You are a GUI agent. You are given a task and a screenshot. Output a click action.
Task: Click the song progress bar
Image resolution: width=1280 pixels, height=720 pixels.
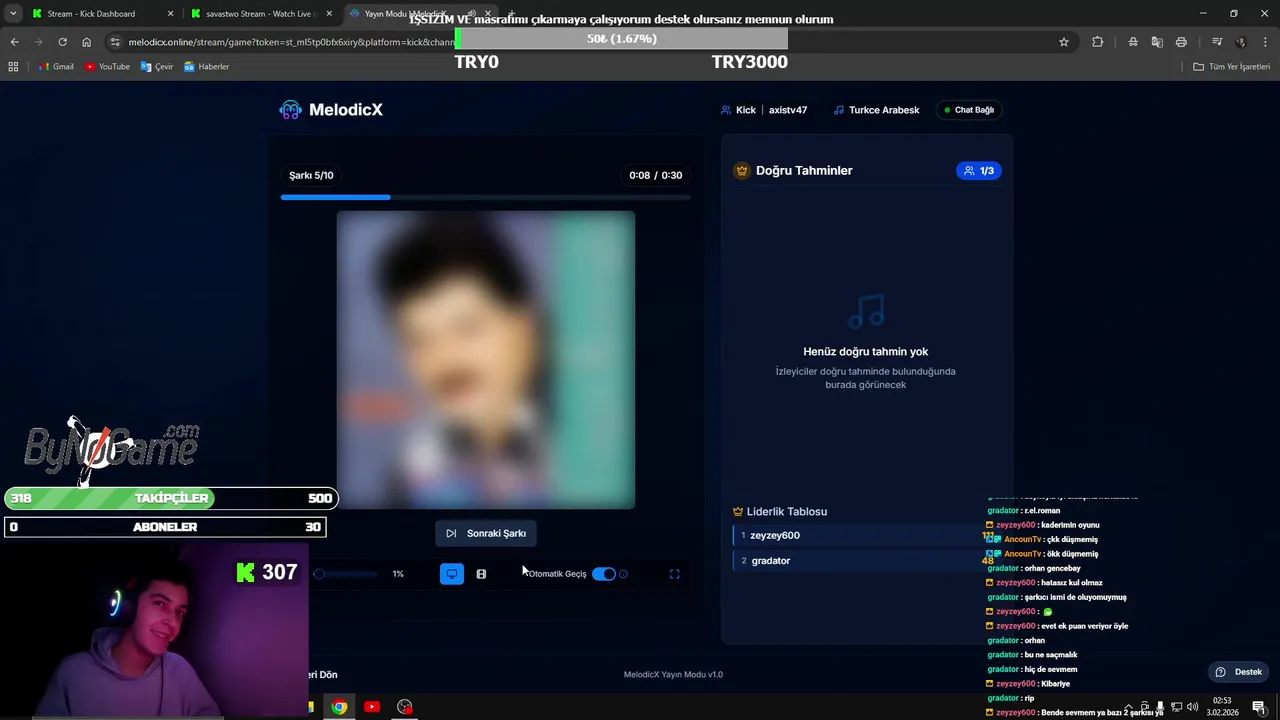(x=486, y=197)
